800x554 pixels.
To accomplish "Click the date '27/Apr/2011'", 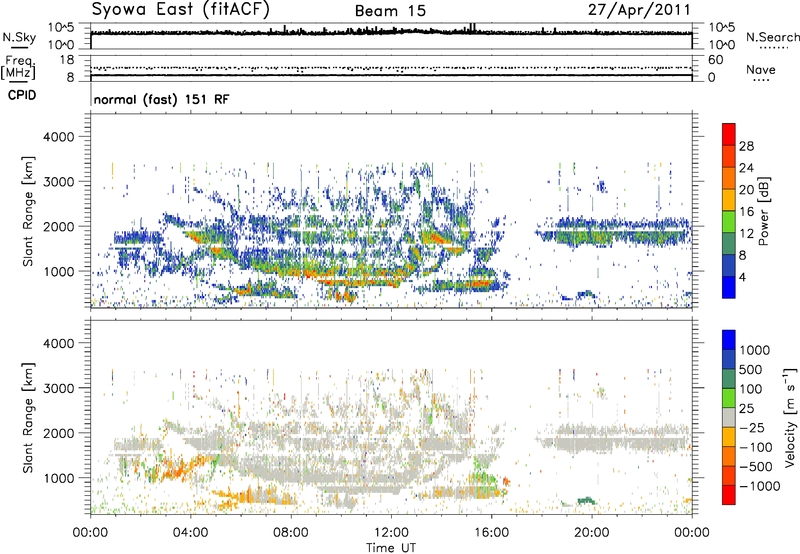I will (639, 10).
